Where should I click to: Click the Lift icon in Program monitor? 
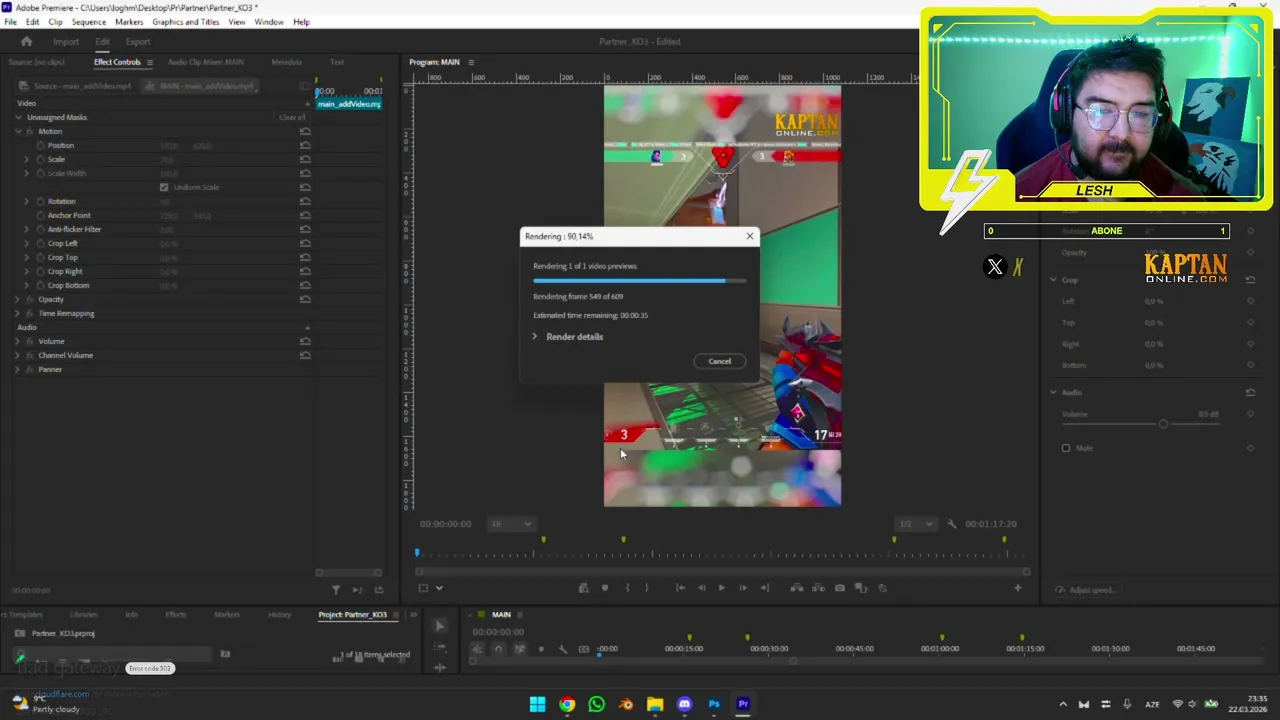tap(797, 588)
